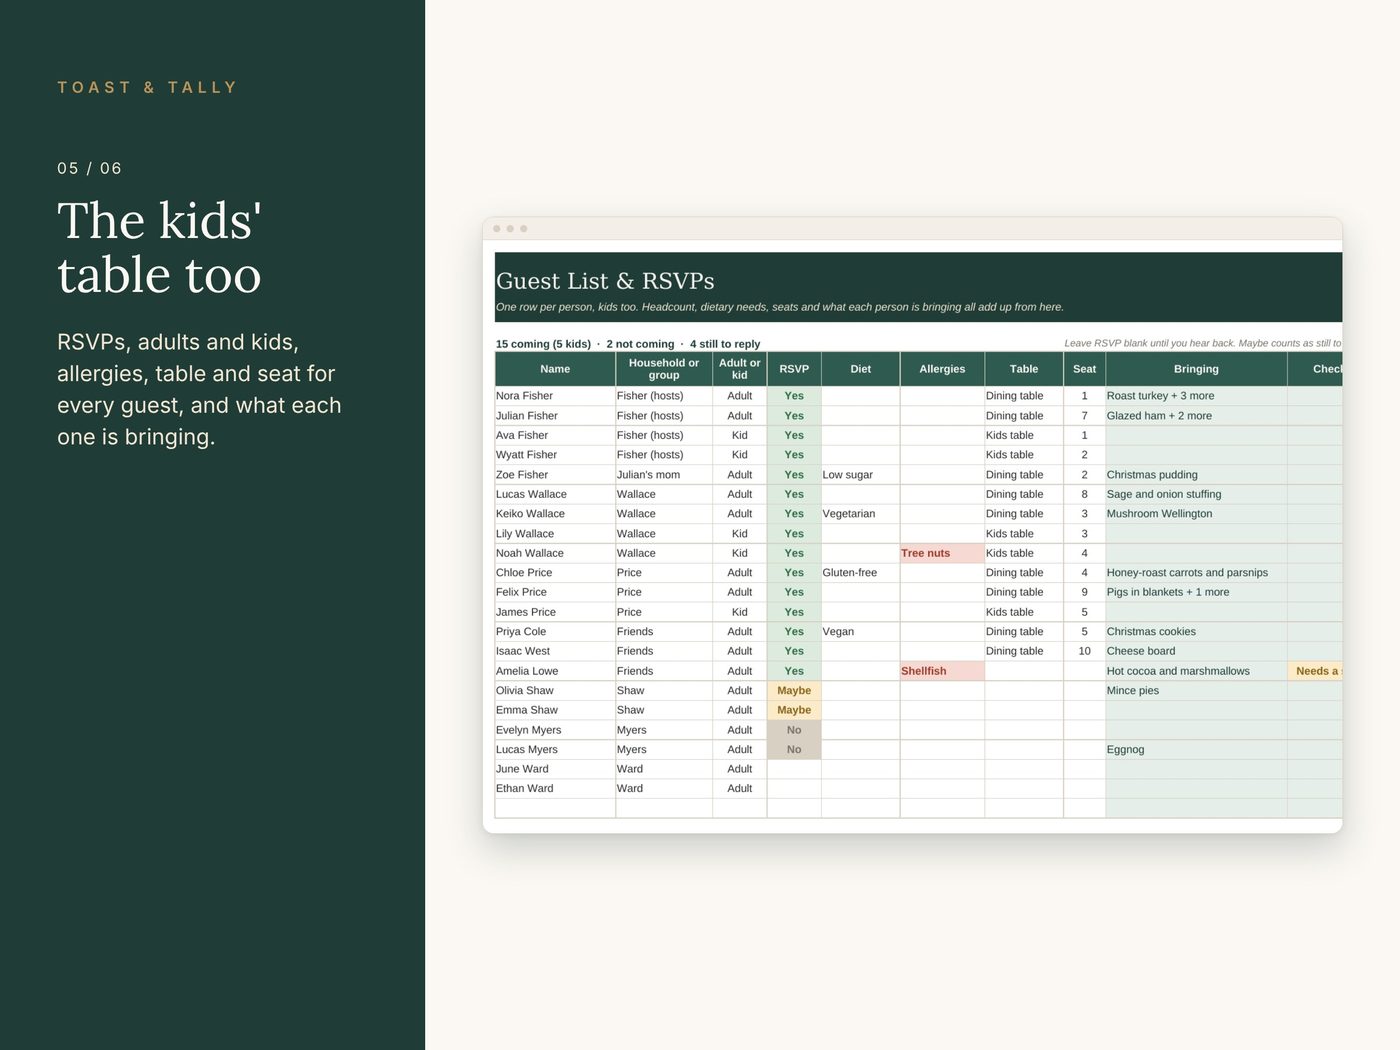Click the 'Vegetarian' diet cell
Viewport: 1400px width, 1050px height.
pyautogui.click(x=860, y=514)
